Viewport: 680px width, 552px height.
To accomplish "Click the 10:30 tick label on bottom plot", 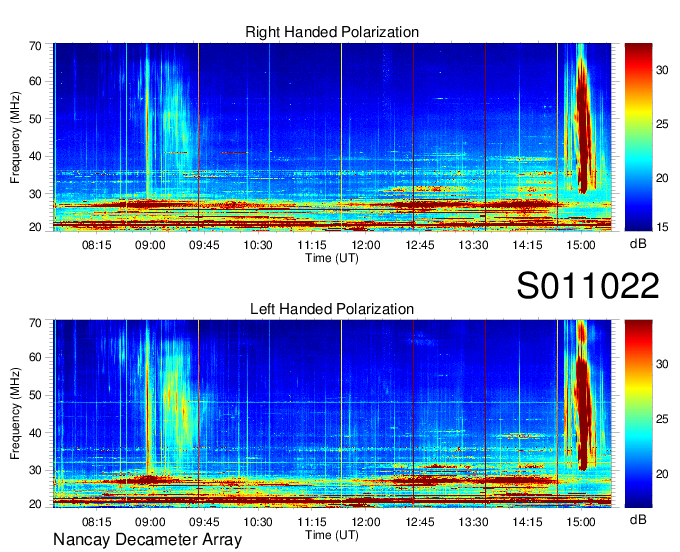I will click(x=258, y=522).
